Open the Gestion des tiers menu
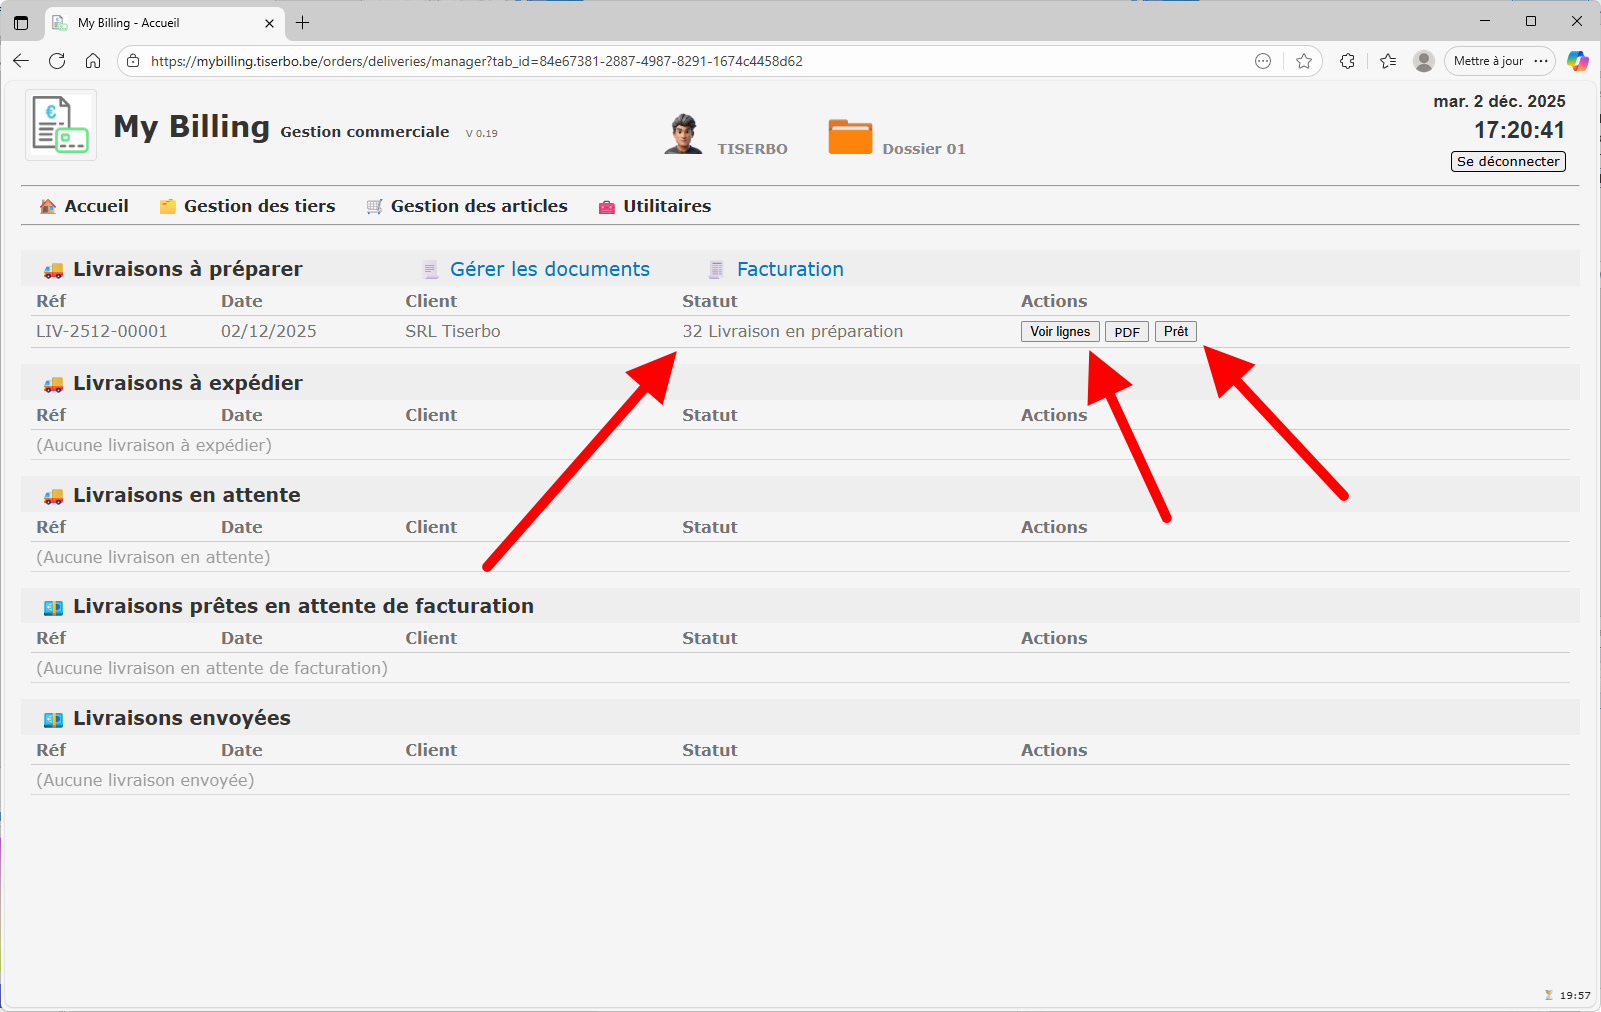Screen dimensions: 1601x1012 click(258, 206)
